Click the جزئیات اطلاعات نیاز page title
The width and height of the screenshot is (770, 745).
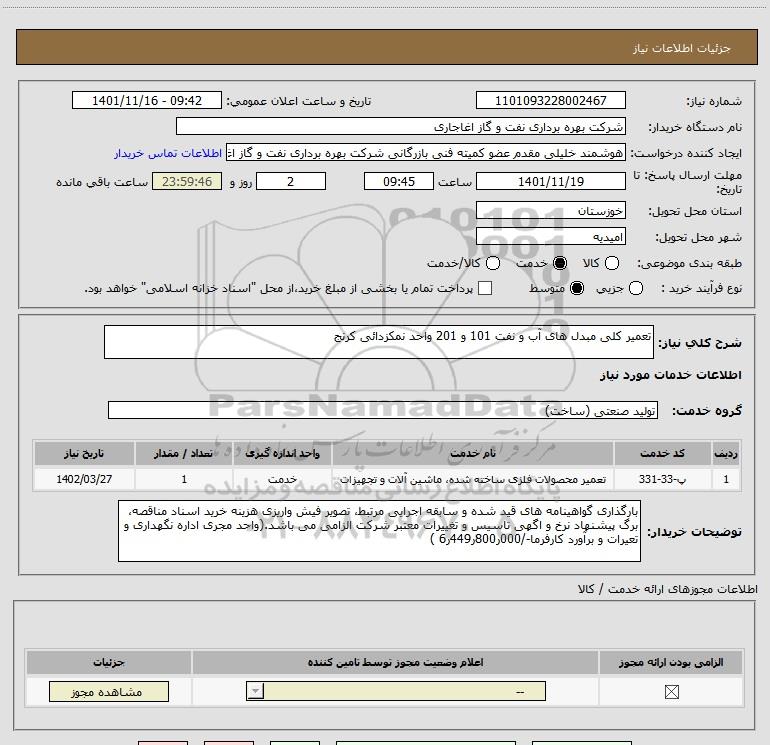click(x=682, y=48)
